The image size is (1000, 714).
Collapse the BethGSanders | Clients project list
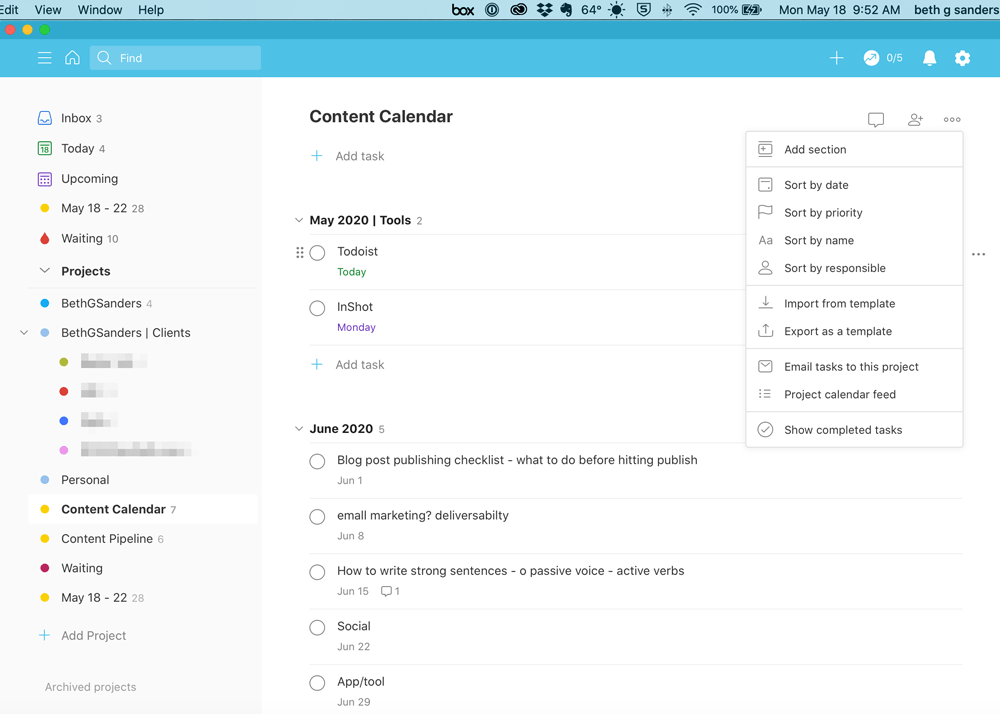point(23,332)
